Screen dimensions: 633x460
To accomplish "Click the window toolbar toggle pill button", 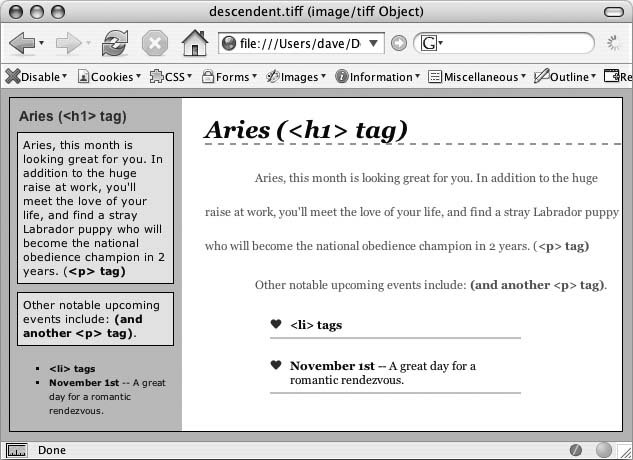I will 614,12.
